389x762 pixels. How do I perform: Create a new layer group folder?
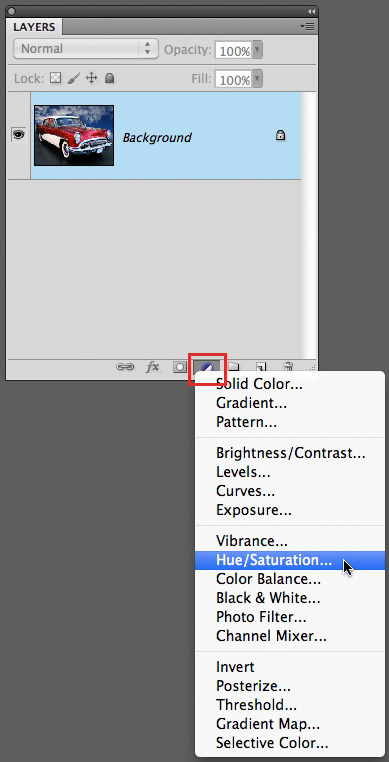[234, 367]
